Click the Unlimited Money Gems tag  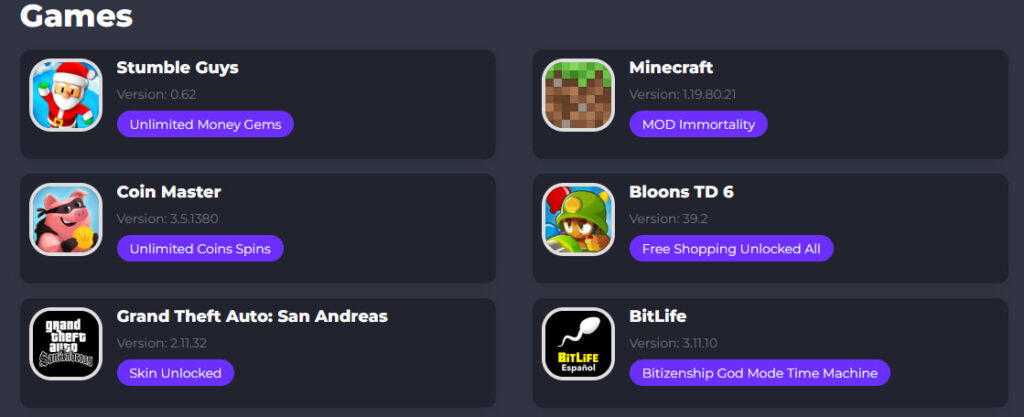point(205,124)
